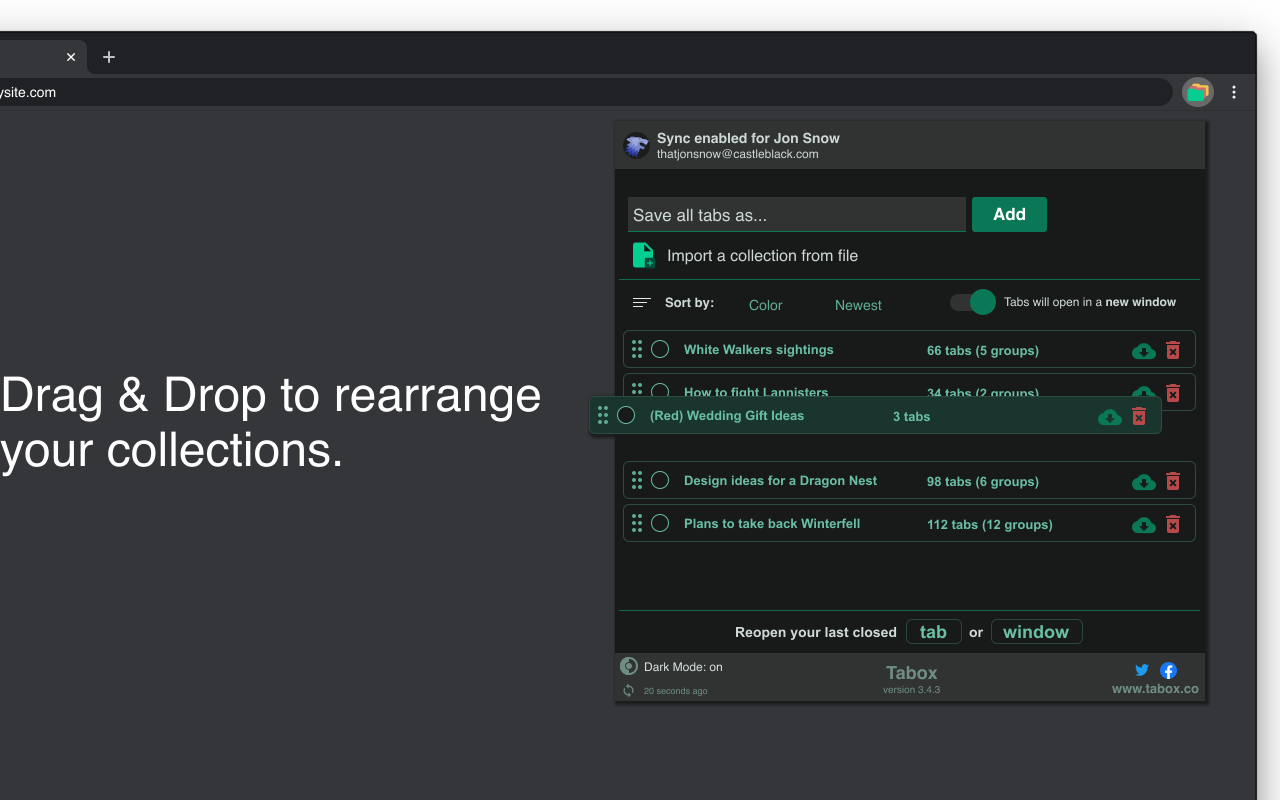Image resolution: width=1280 pixels, height=800 pixels.
Task: Click the Save all tabs as field
Action: tap(795, 214)
